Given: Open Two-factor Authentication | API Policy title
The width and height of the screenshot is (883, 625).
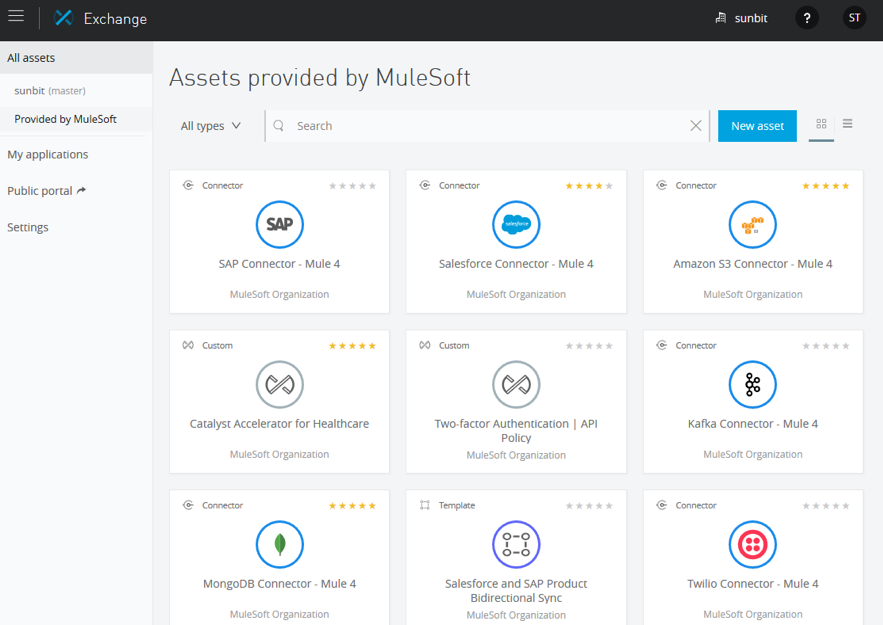Looking at the screenshot, I should pos(516,431).
